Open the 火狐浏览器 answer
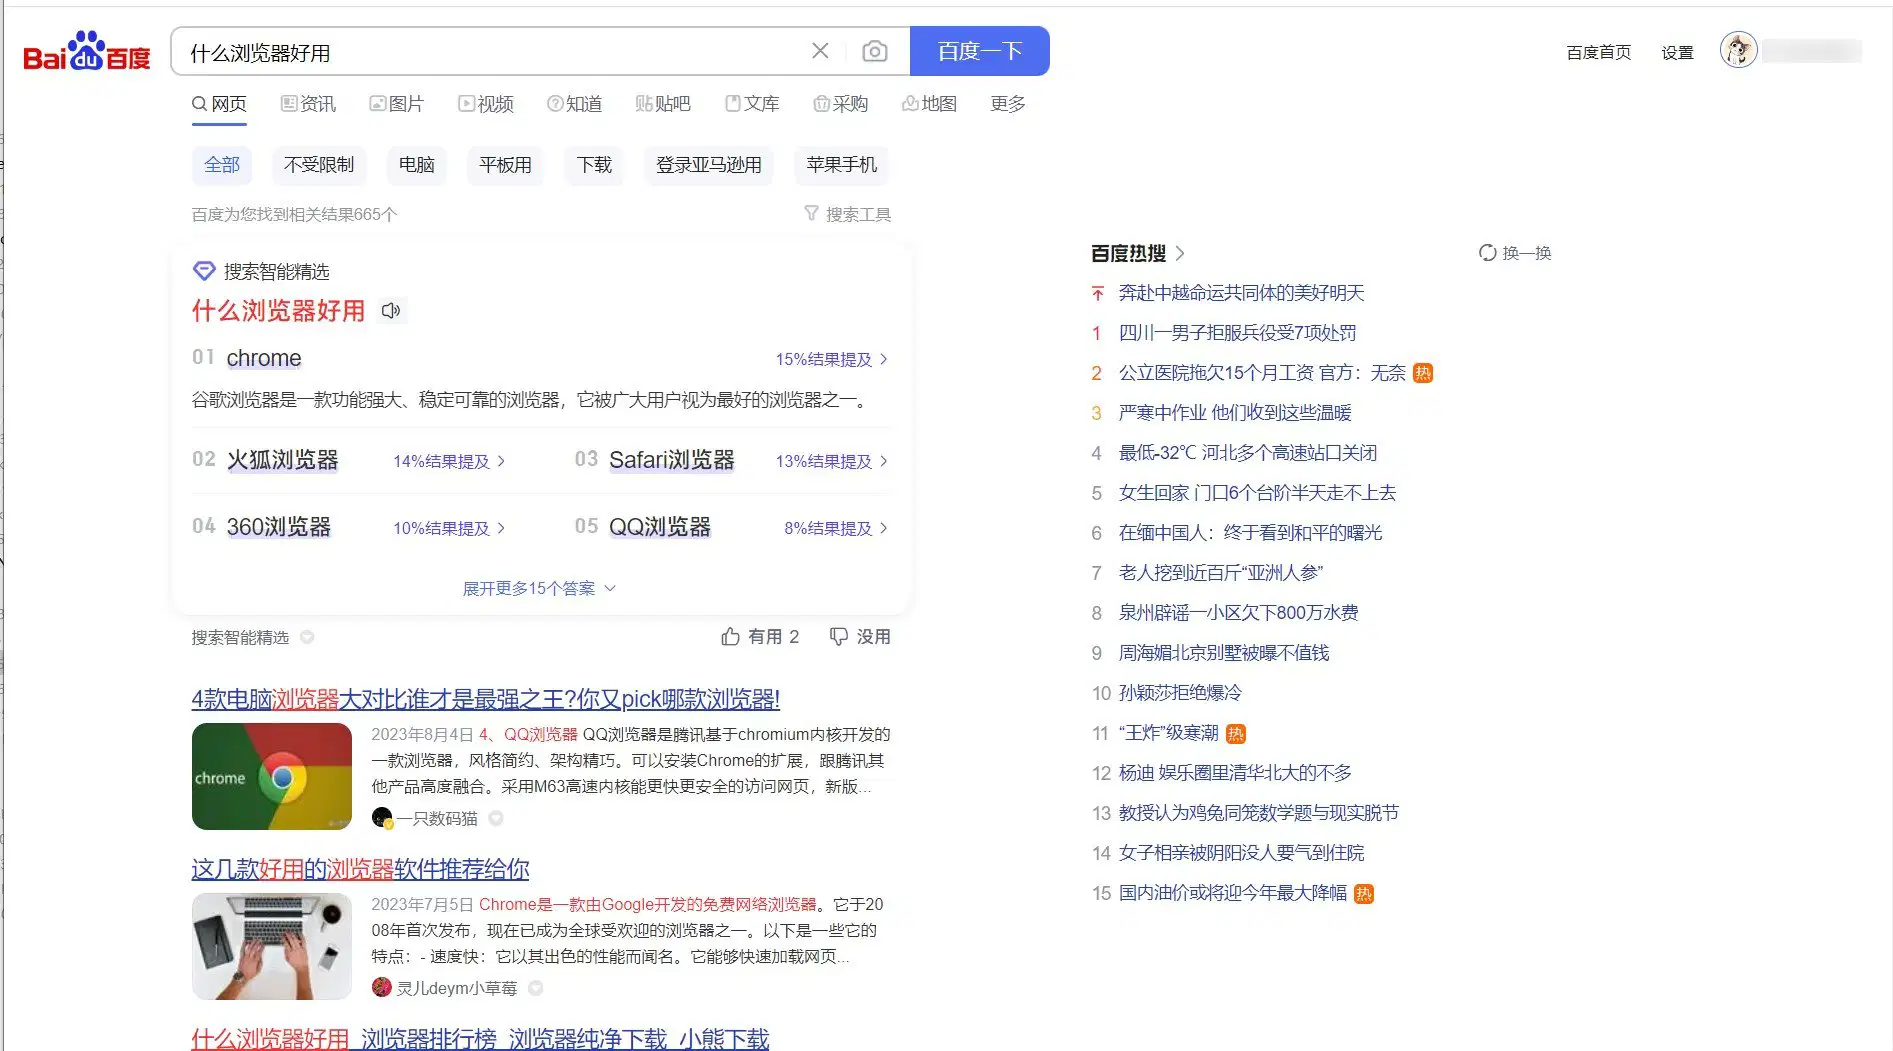This screenshot has height=1051, width=1893. [x=283, y=460]
